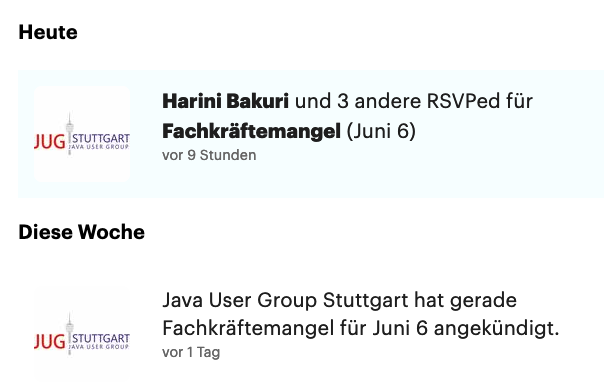Click 'STUTTGART' wordmark in the Heute logo
Image resolution: width=604 pixels, height=391 pixels.
click(101, 138)
